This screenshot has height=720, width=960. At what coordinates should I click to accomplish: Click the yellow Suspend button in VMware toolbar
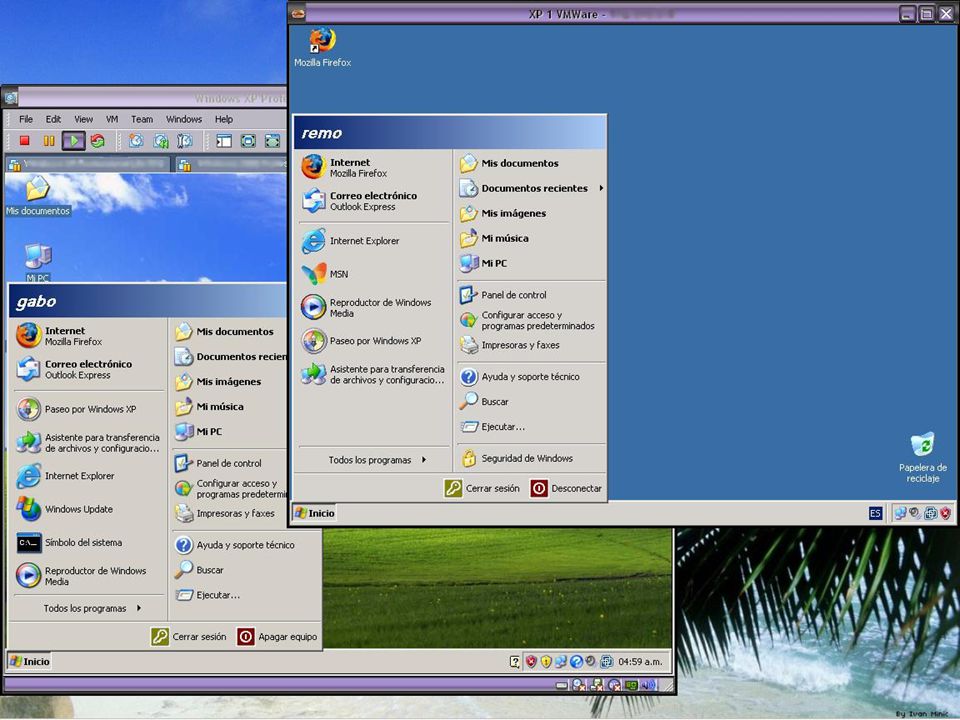tap(49, 141)
